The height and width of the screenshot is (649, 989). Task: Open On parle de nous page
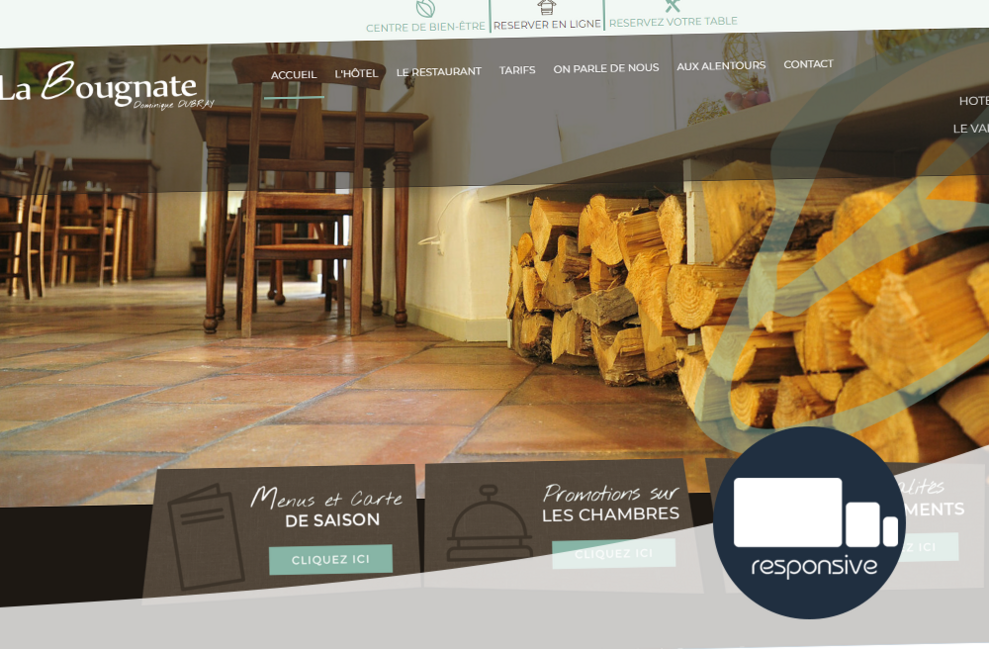(606, 68)
